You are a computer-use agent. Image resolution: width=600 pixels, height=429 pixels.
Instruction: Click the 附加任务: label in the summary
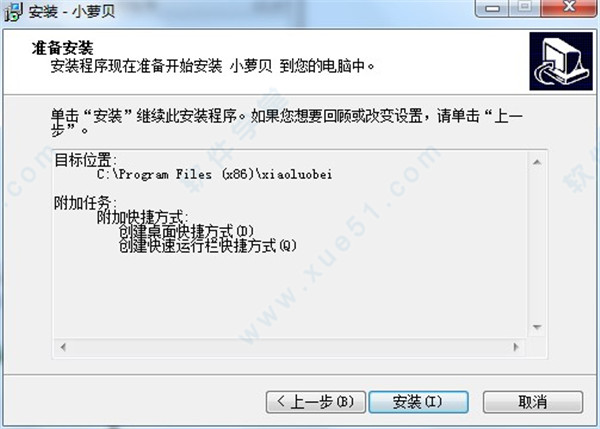[x=85, y=203]
